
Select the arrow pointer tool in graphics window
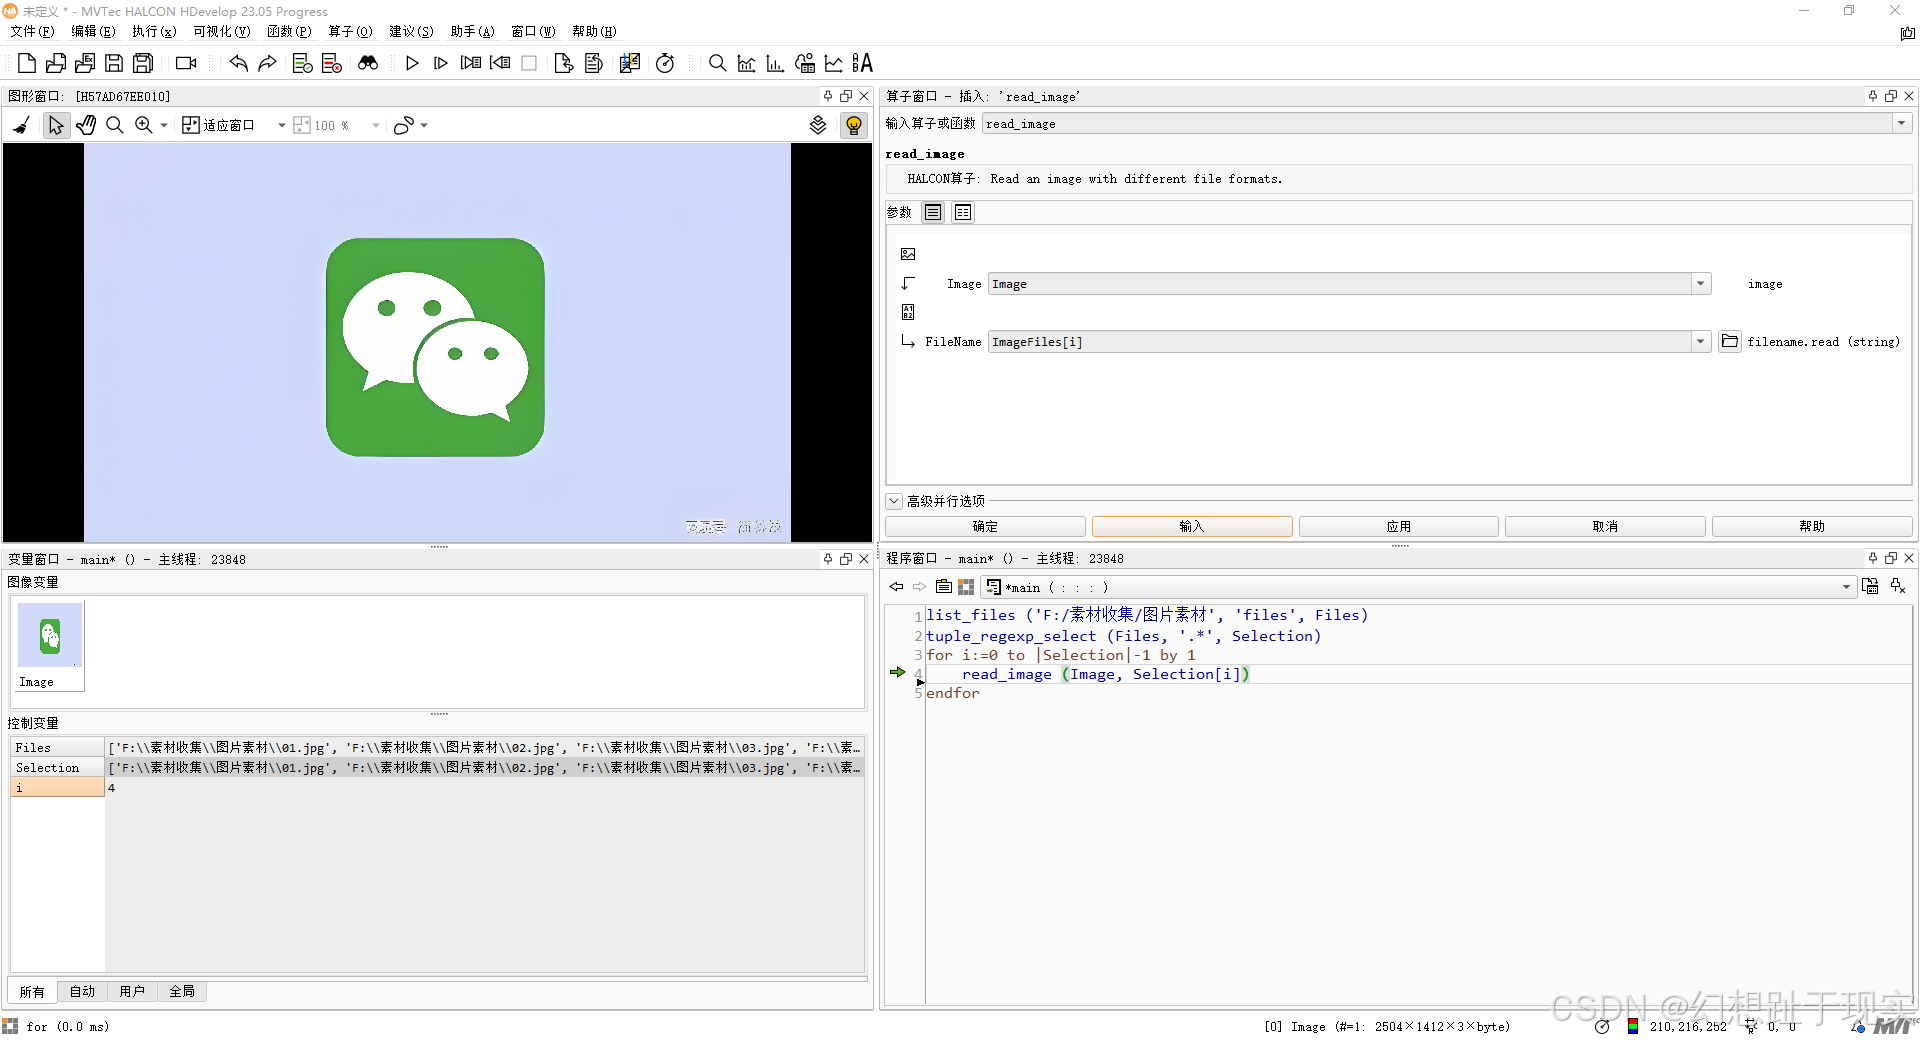(x=56, y=125)
